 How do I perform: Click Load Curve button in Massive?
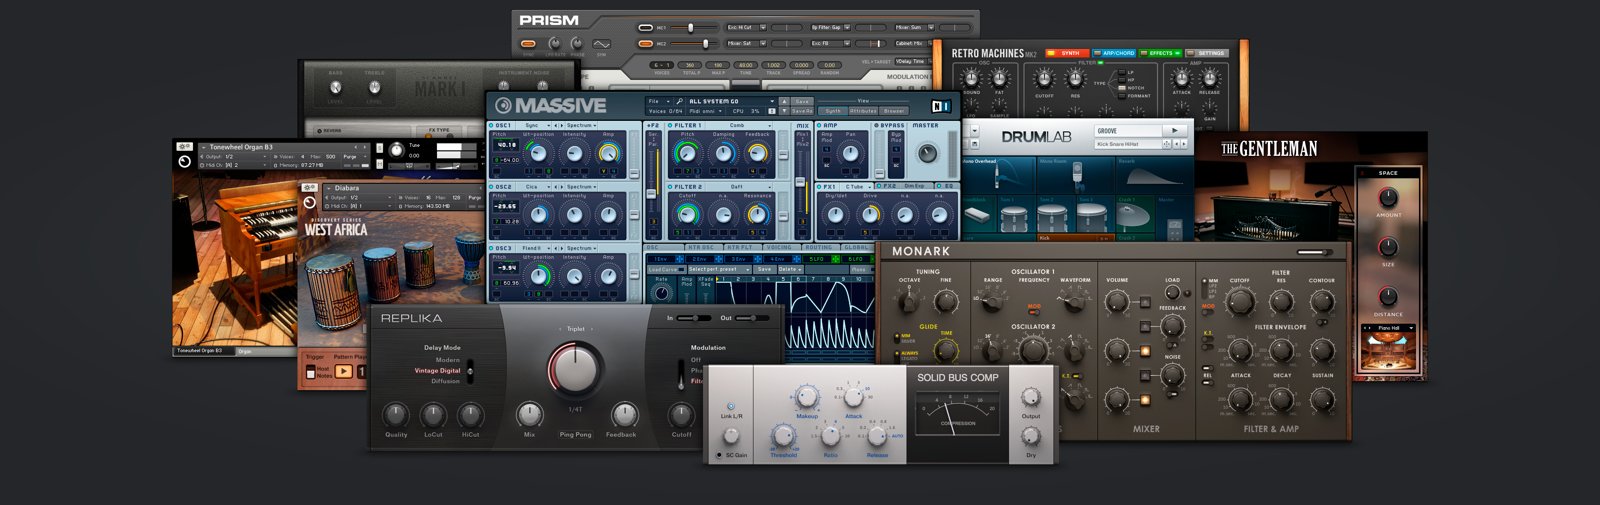(x=666, y=269)
